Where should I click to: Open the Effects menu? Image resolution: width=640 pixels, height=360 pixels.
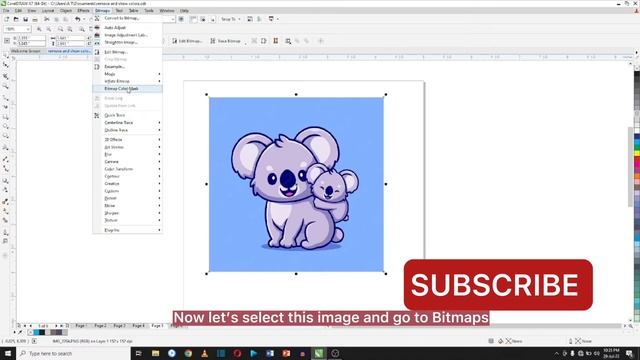click(83, 11)
